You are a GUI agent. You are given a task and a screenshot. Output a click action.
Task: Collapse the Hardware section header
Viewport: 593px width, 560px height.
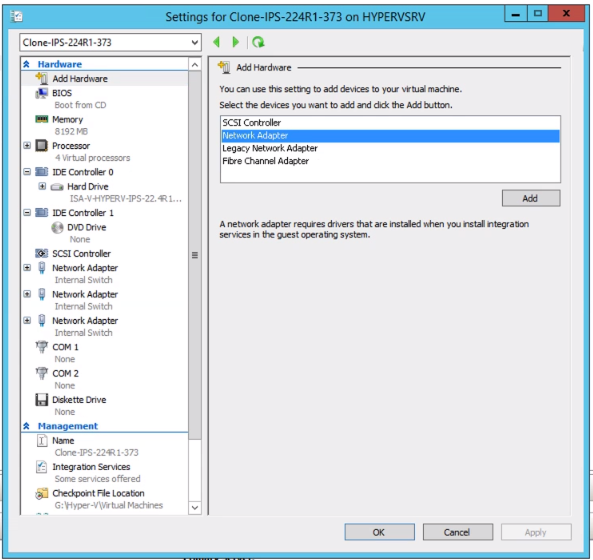[26, 64]
